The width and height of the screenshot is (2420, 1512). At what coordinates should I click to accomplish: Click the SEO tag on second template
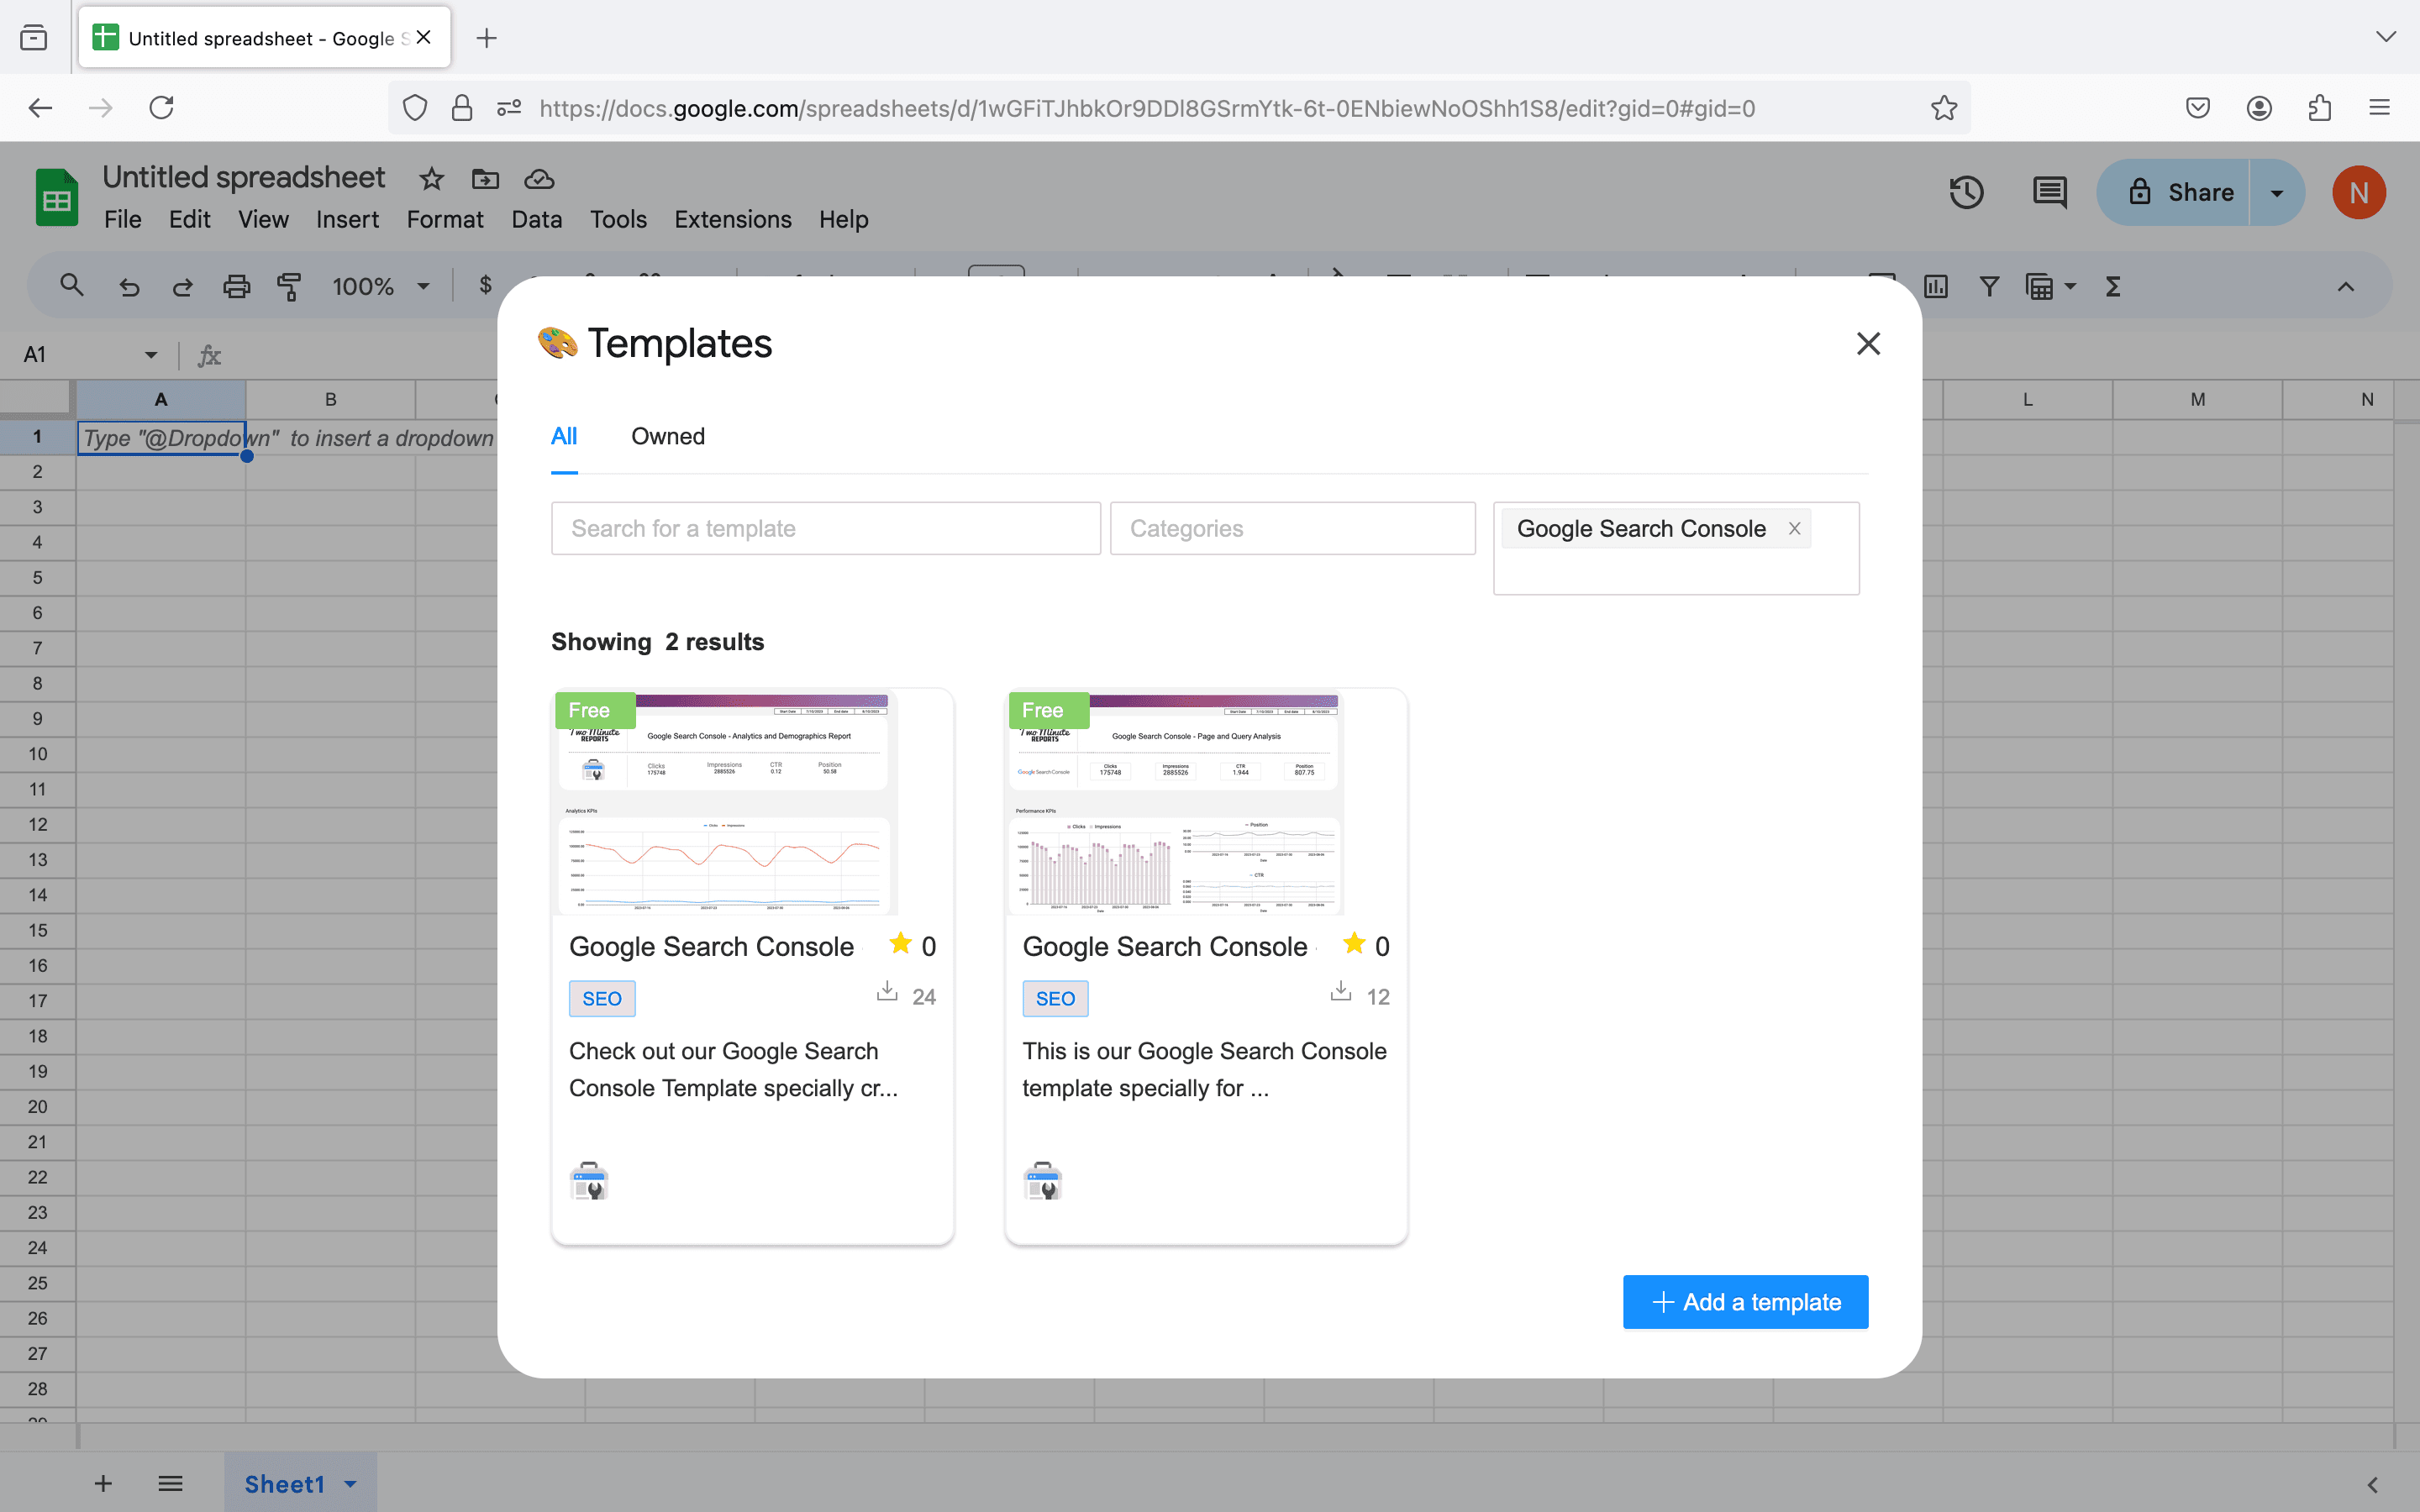pos(1054,998)
